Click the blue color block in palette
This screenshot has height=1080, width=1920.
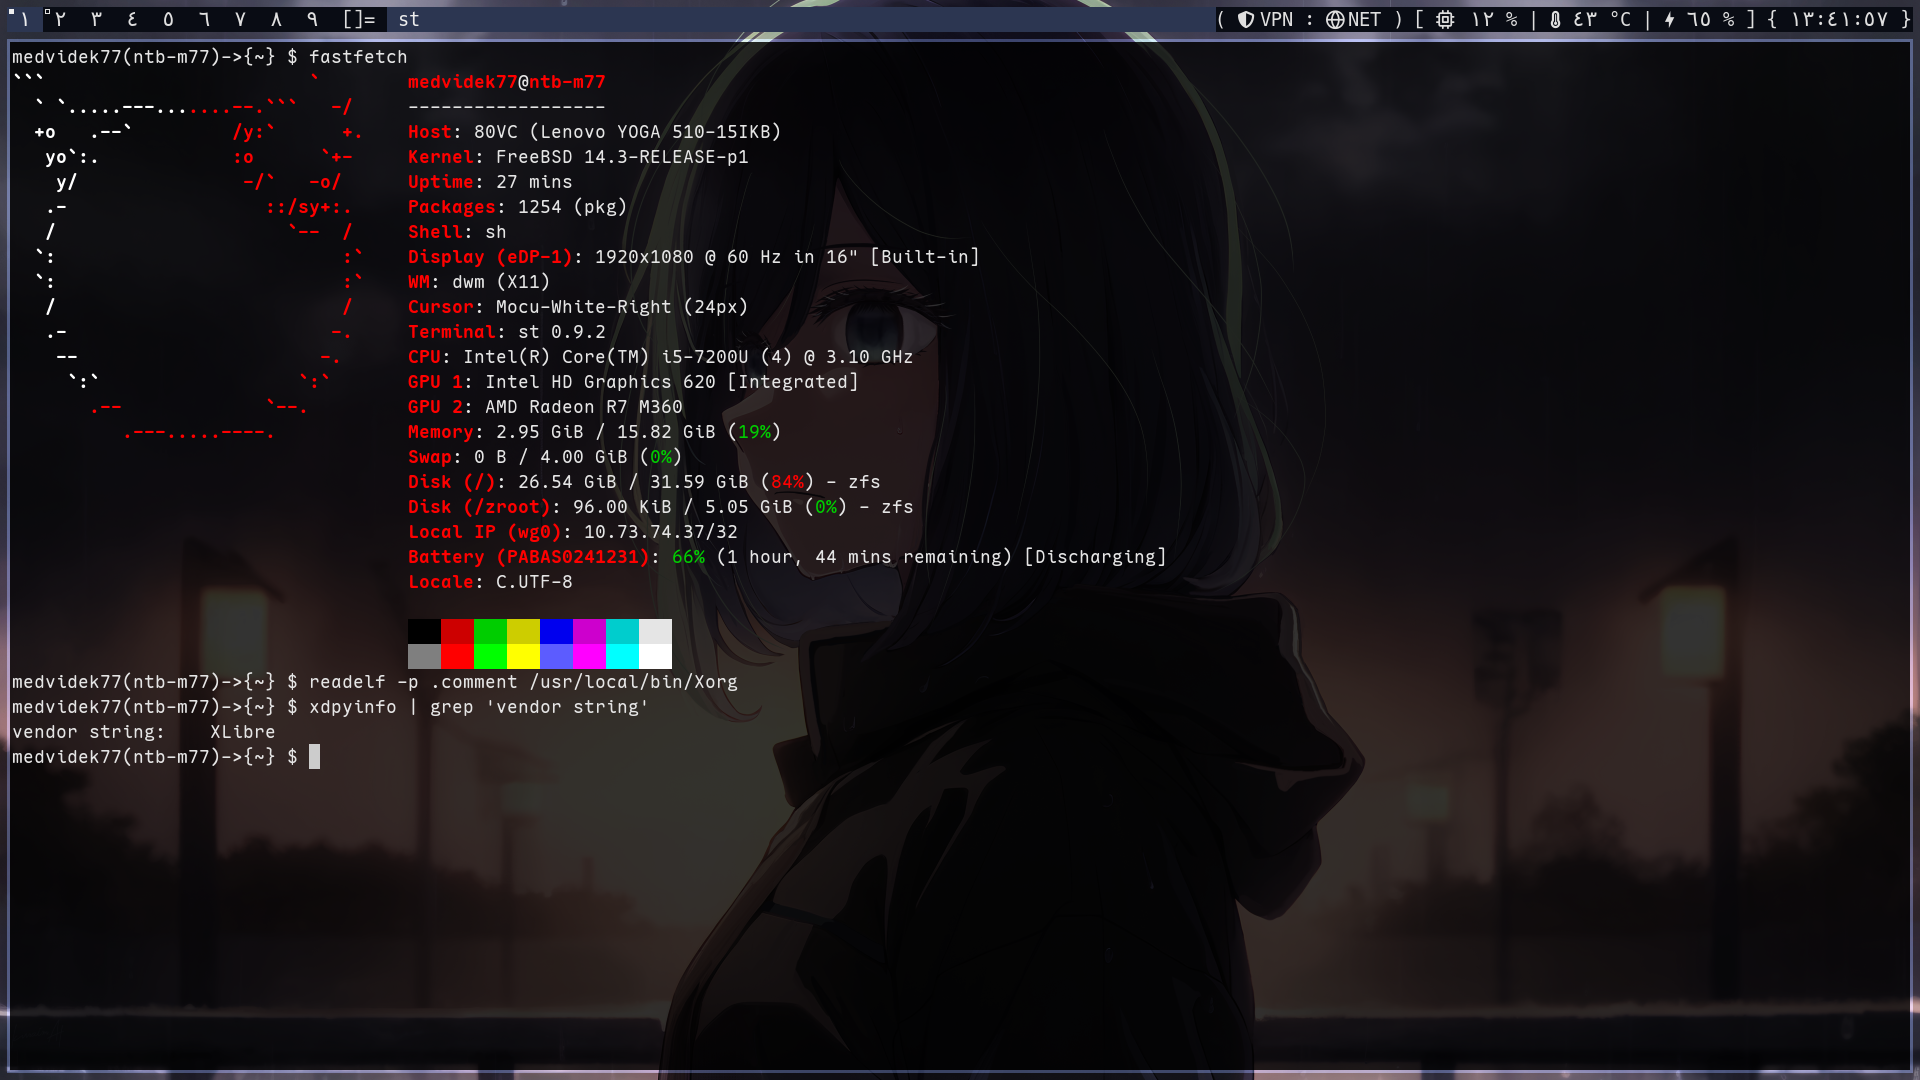556,631
